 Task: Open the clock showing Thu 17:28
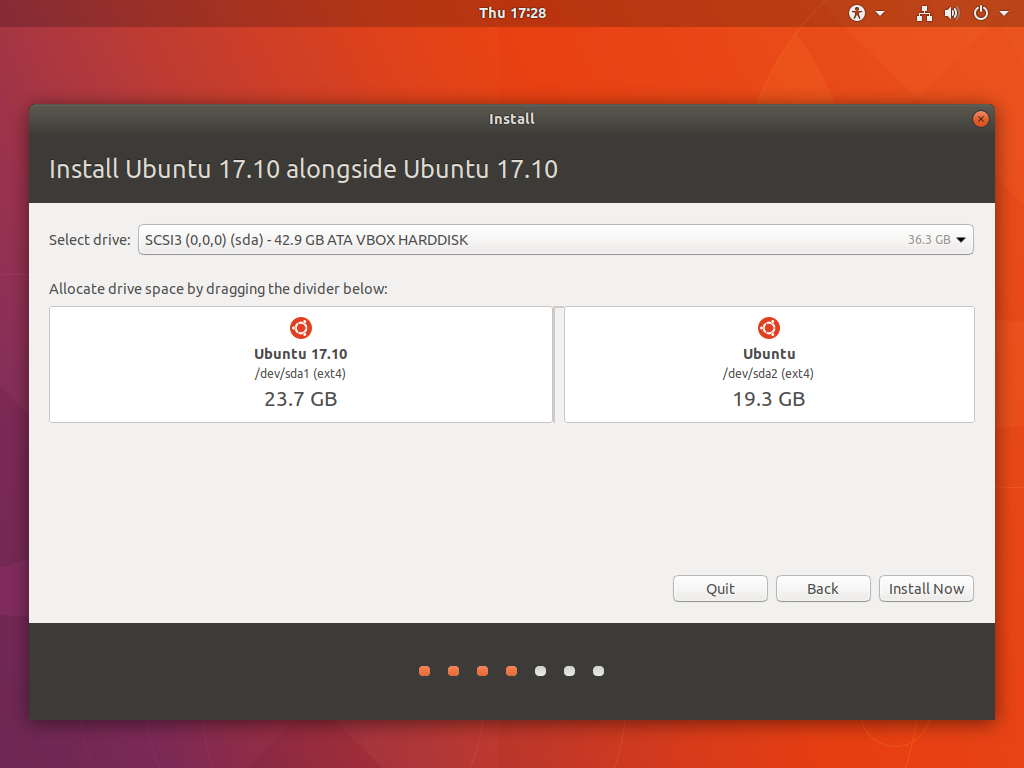(x=512, y=13)
